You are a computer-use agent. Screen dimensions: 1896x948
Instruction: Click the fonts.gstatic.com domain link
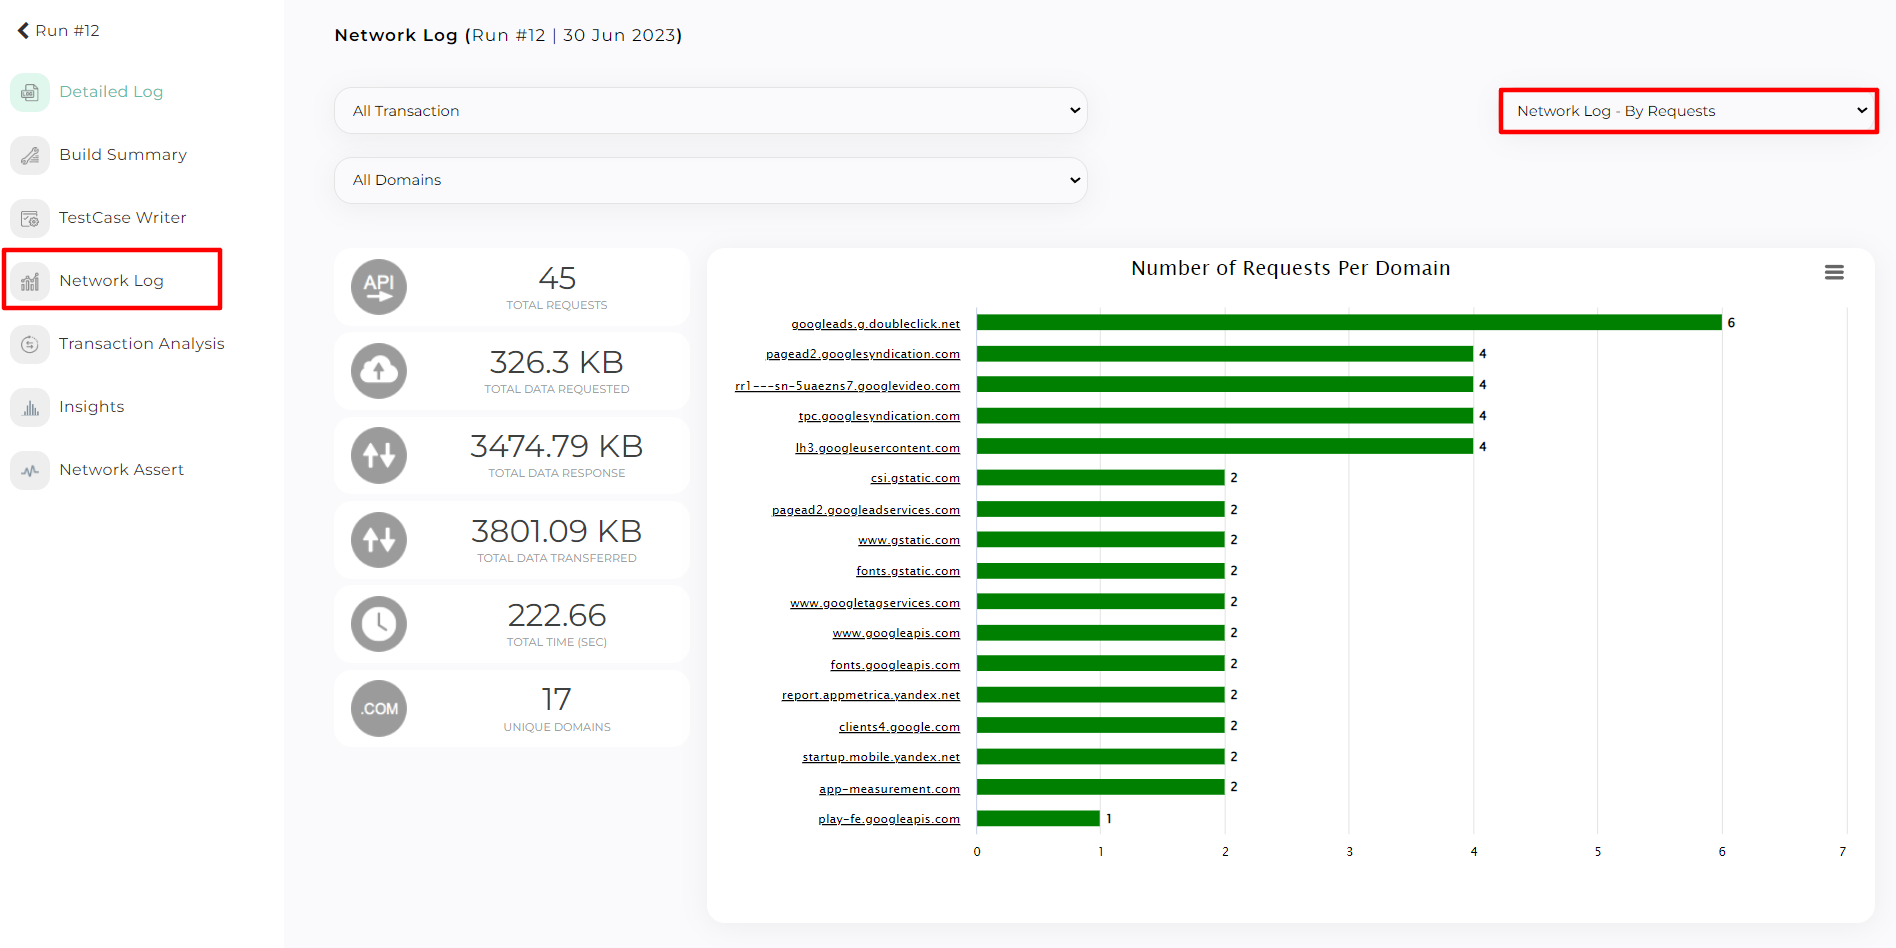tap(907, 571)
